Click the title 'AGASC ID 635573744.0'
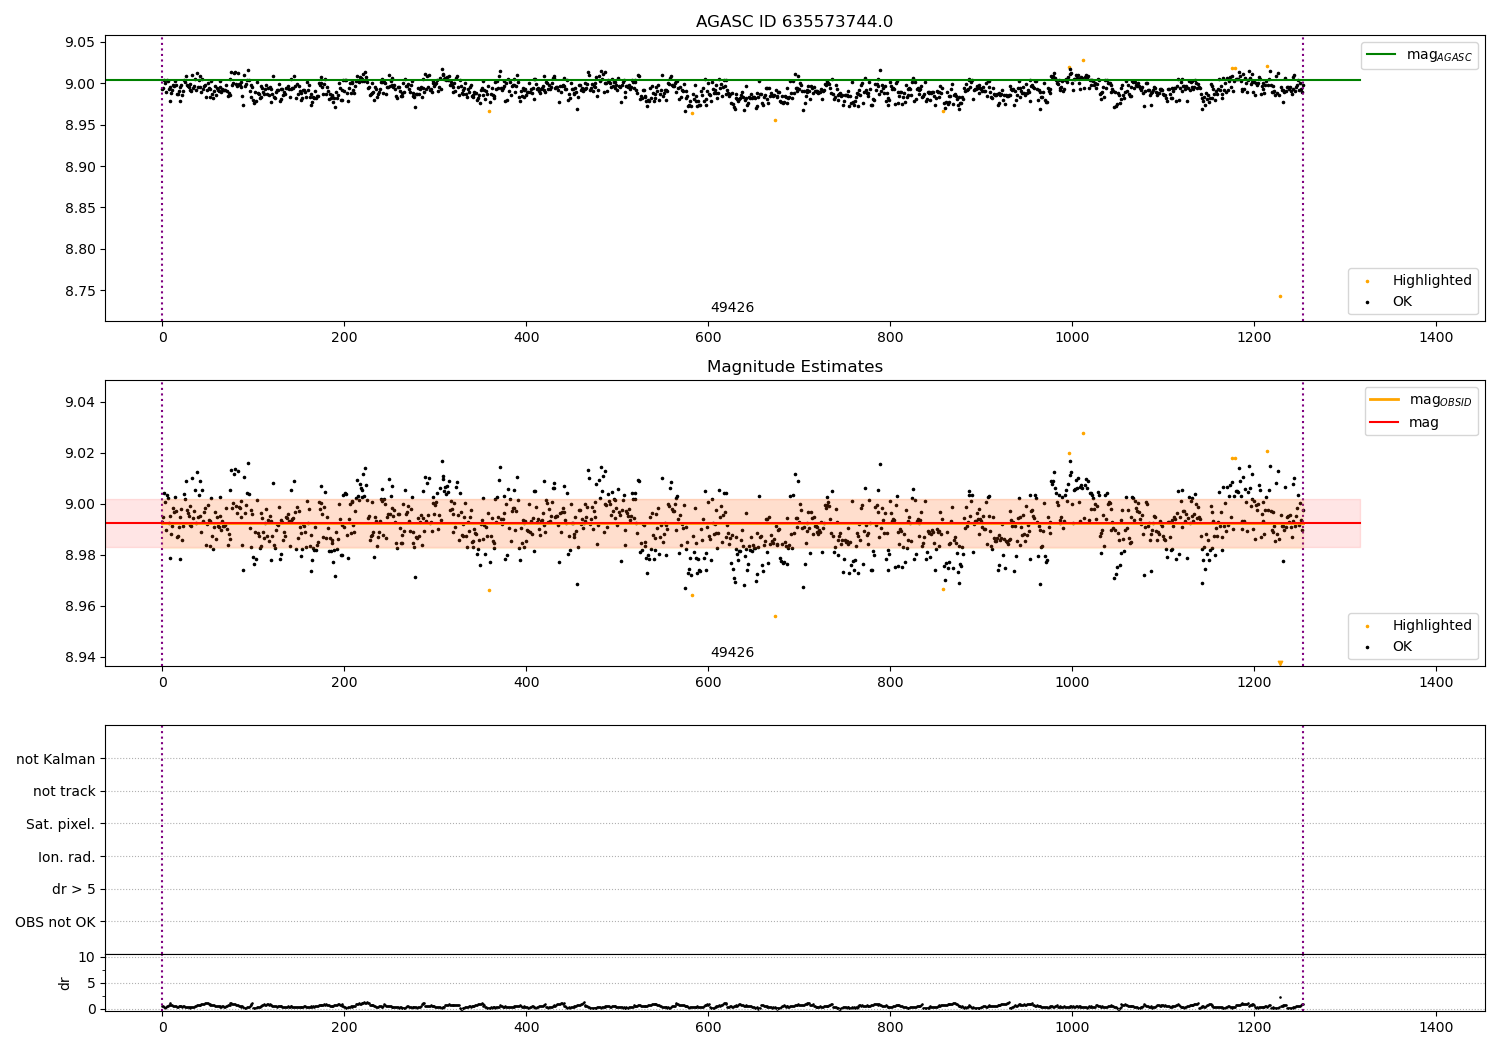This screenshot has width=1500, height=1050. coord(794,22)
